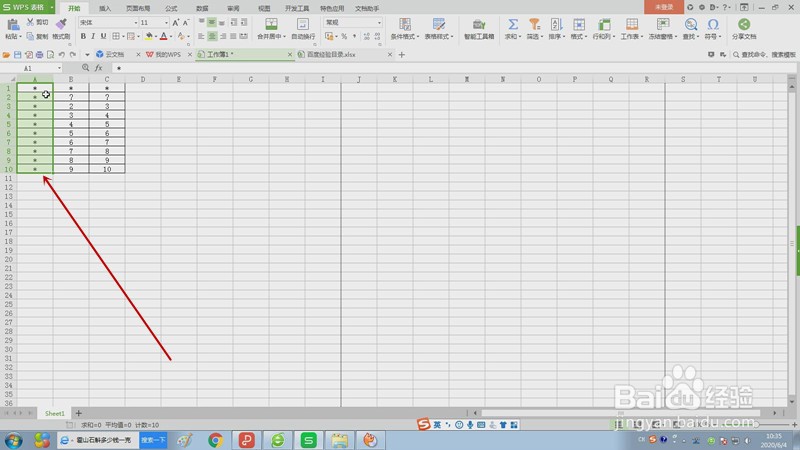Close the 我的WPS tab
This screenshot has width=800, height=450.
pyautogui.click(x=190, y=55)
